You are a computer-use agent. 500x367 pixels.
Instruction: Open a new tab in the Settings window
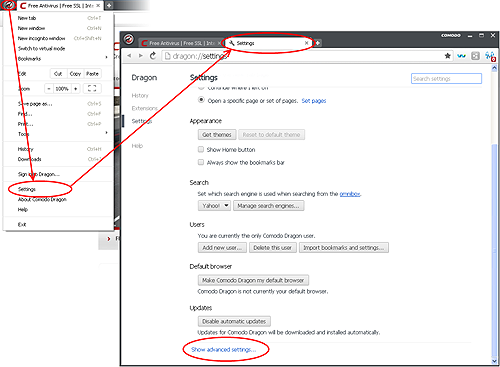point(318,43)
